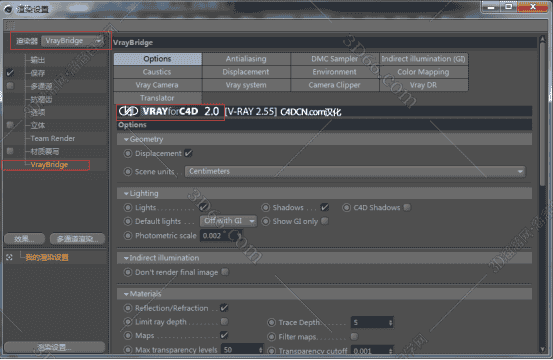Collapse the Lighting section
This screenshot has height=360, width=553.
point(126,194)
